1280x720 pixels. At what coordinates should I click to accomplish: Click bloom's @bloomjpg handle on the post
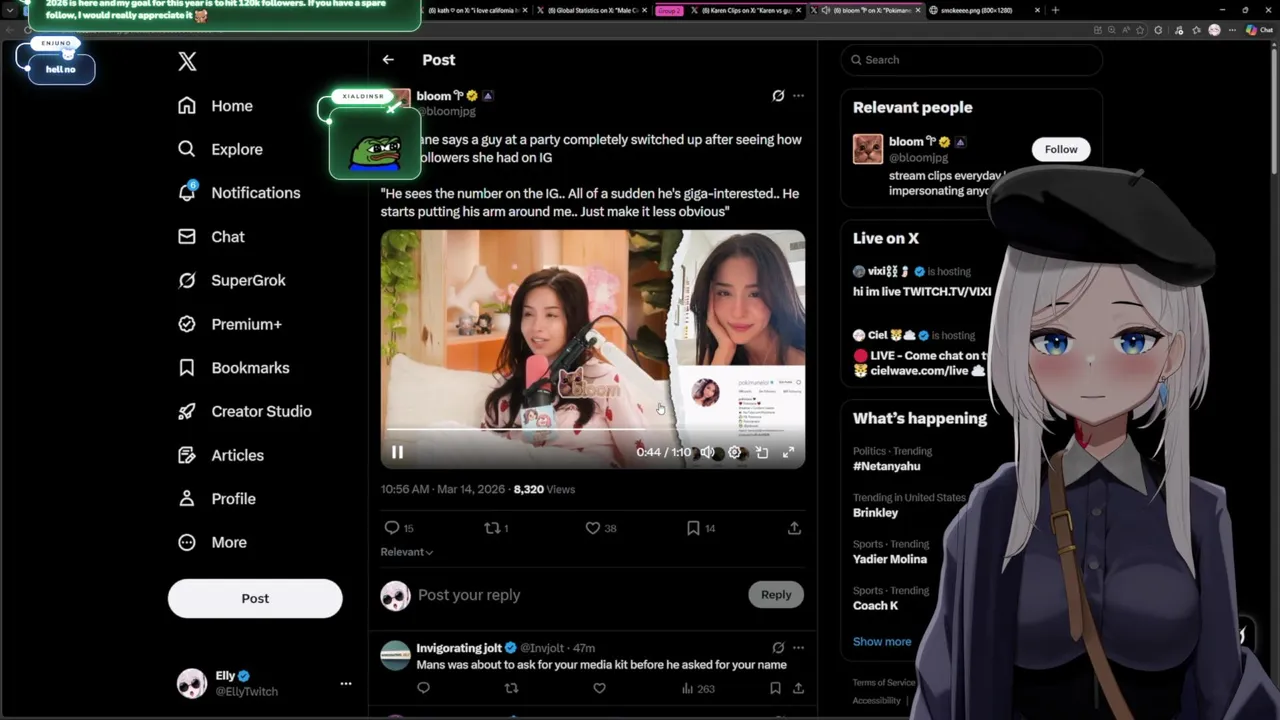(x=446, y=112)
